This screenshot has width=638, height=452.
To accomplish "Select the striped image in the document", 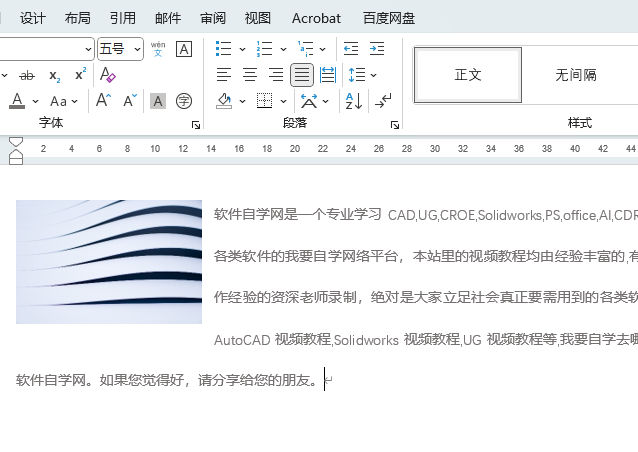I will pyautogui.click(x=109, y=262).
